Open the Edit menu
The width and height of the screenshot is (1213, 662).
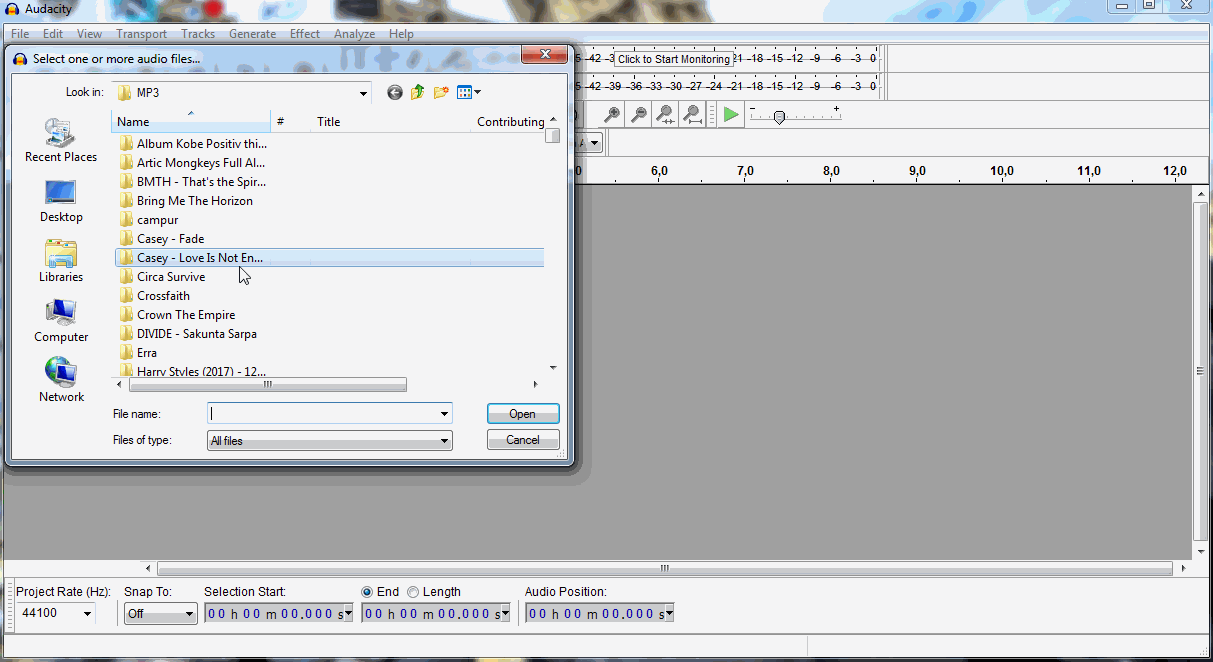[x=53, y=34]
